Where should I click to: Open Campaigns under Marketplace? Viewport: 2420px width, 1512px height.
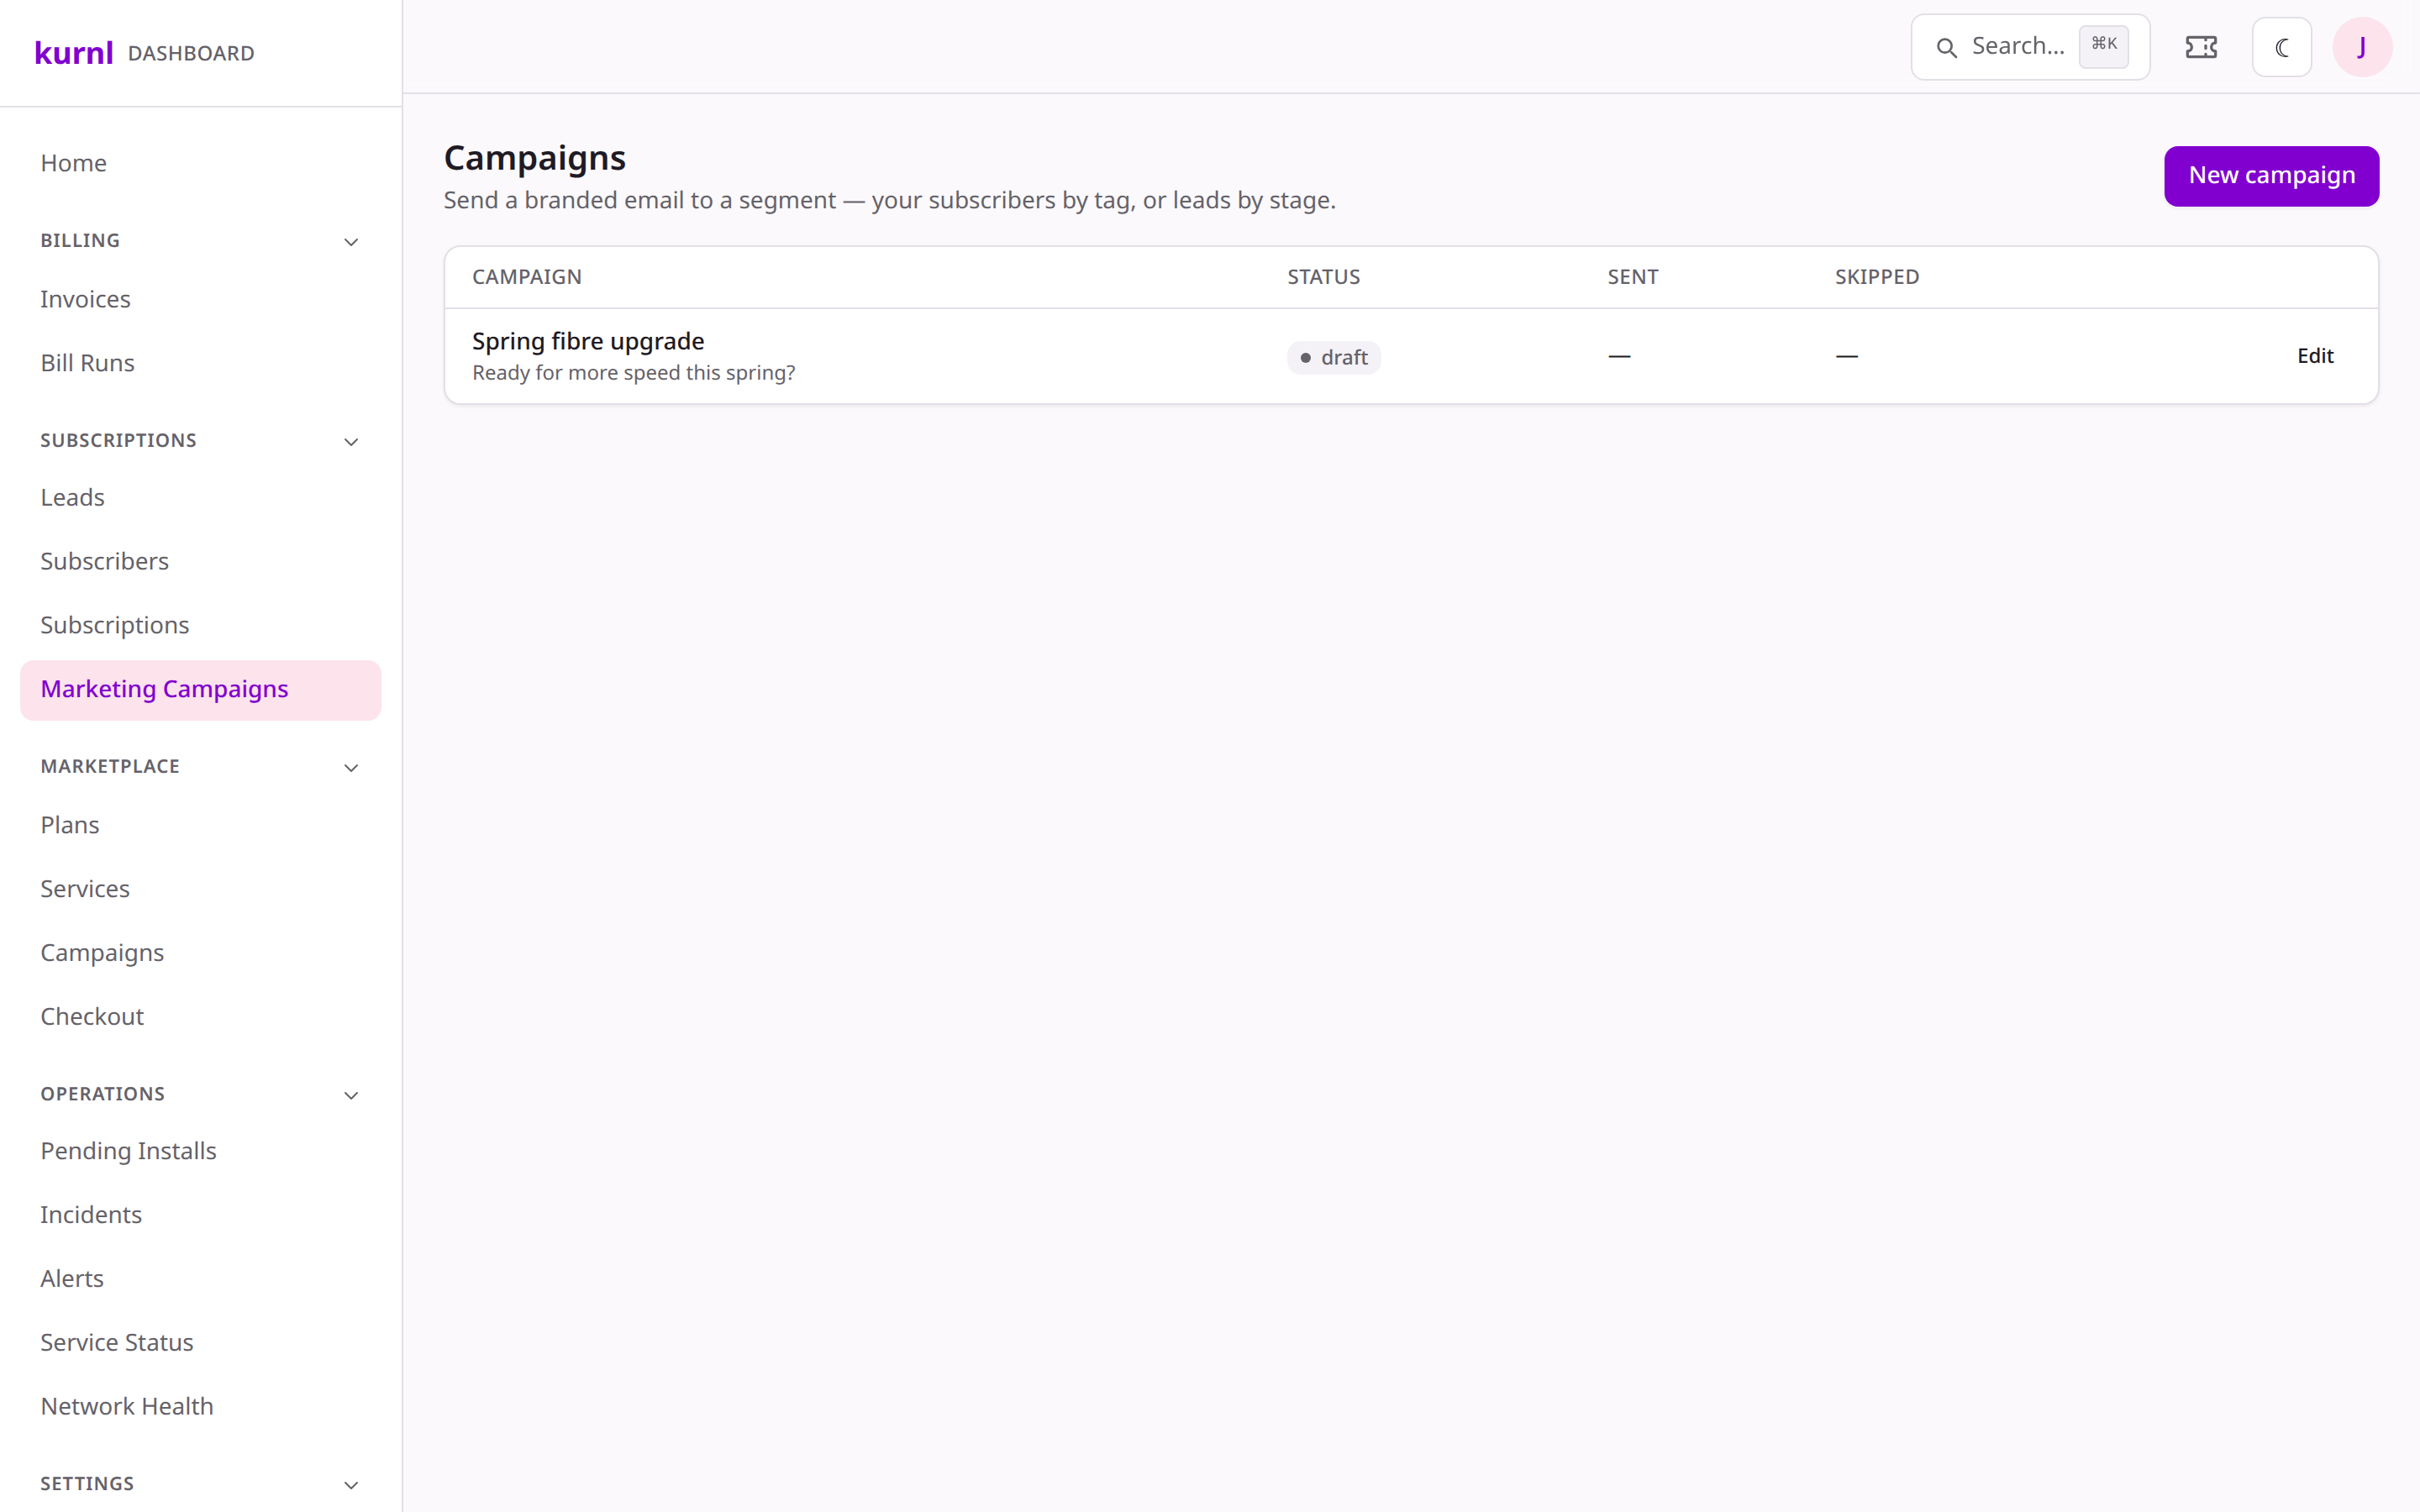tap(200, 953)
